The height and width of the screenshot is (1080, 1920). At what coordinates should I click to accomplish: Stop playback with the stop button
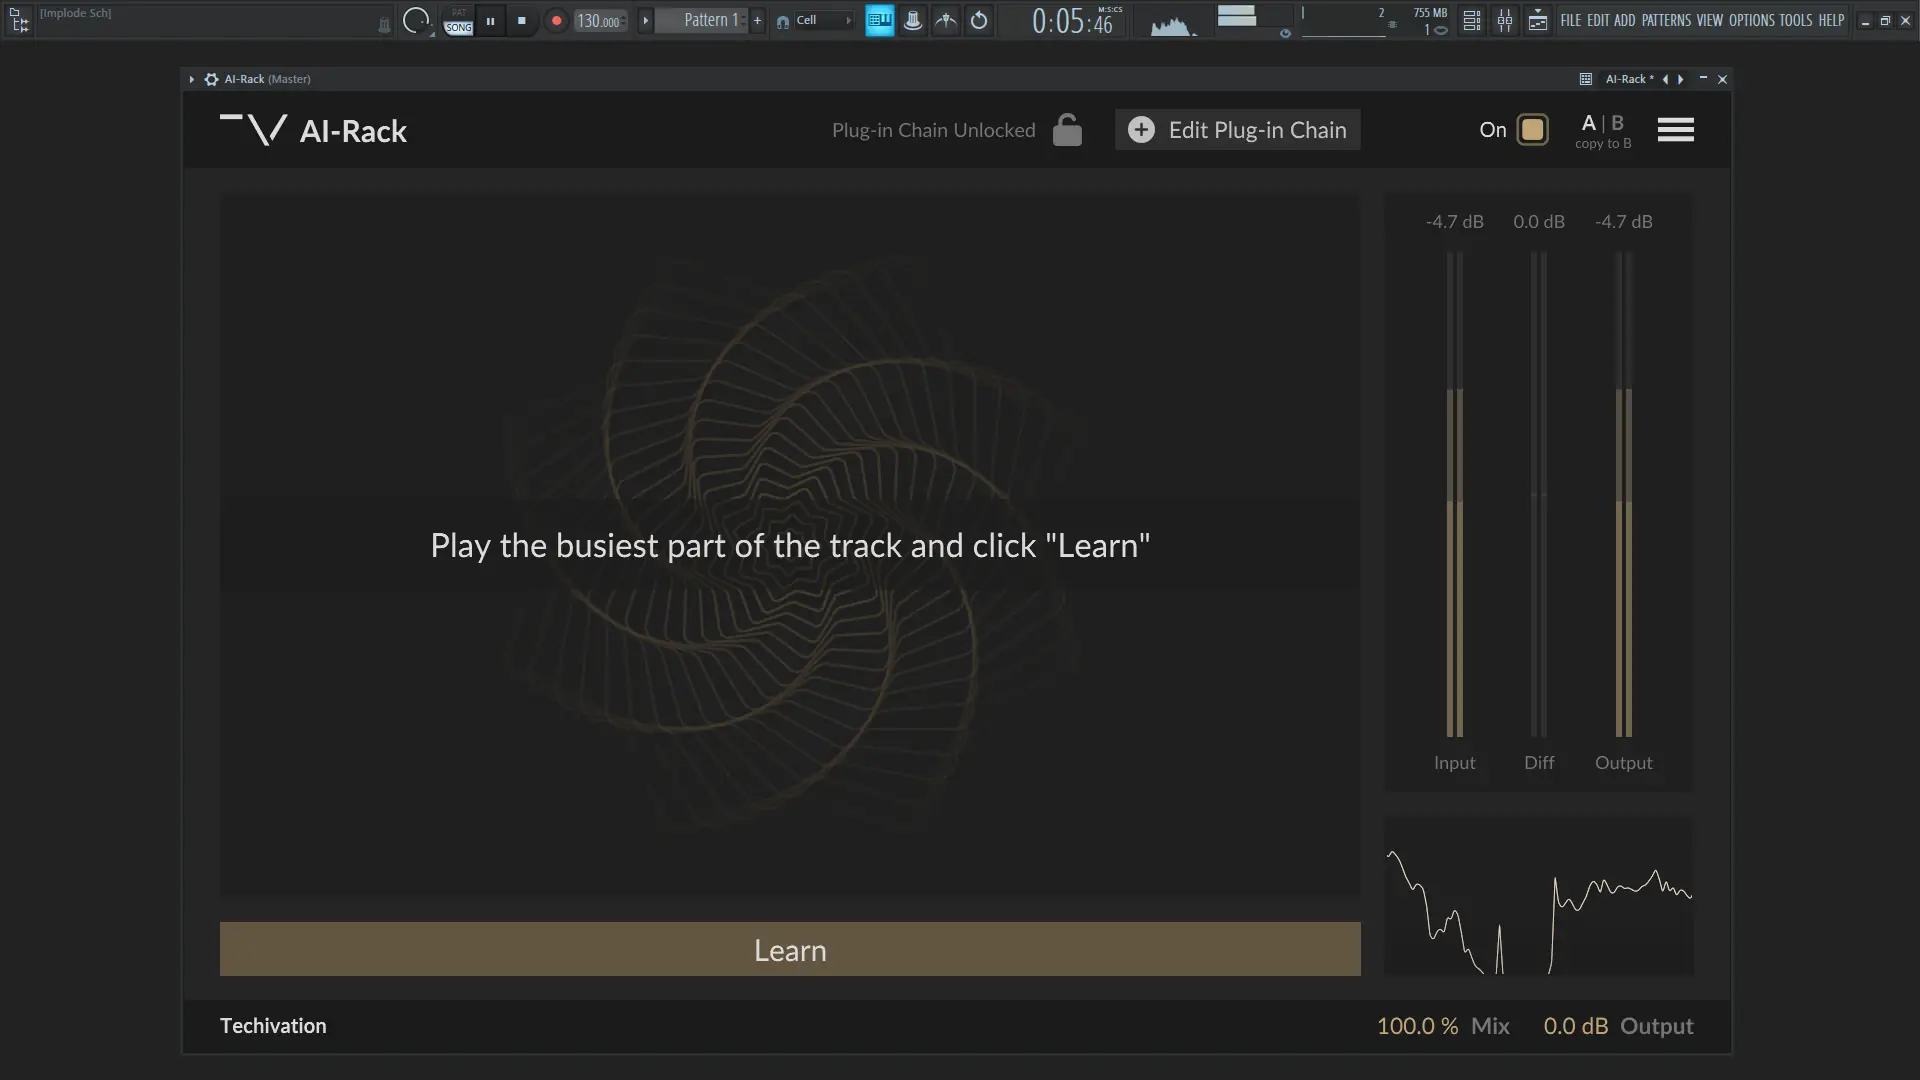(x=521, y=21)
